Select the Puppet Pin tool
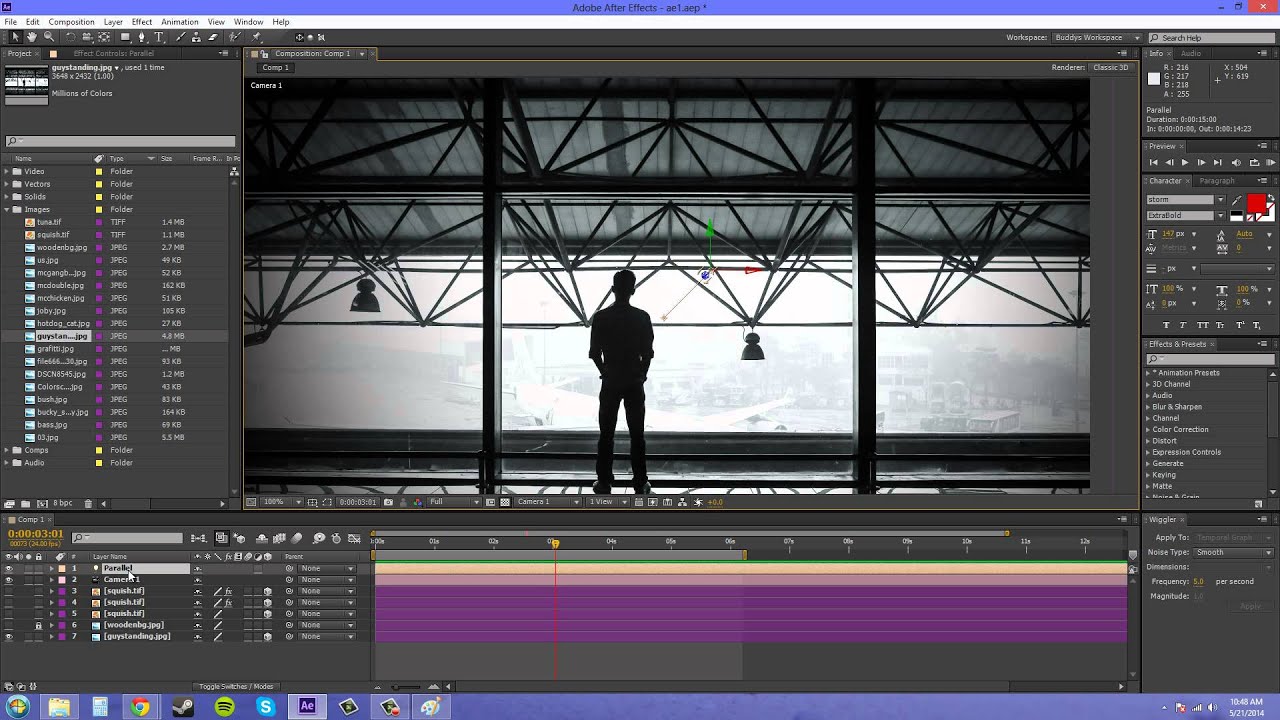 point(257,37)
